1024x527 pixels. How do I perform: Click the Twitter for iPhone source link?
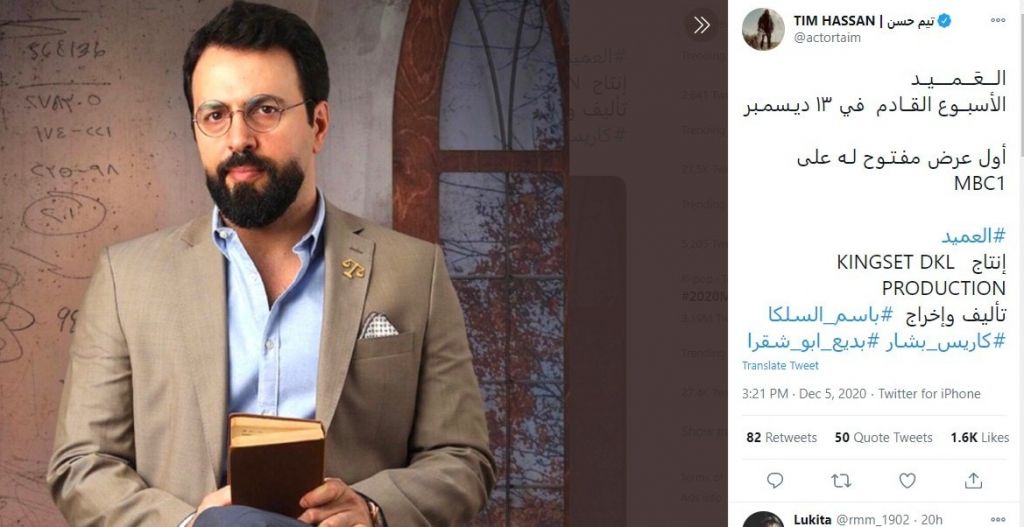929,394
